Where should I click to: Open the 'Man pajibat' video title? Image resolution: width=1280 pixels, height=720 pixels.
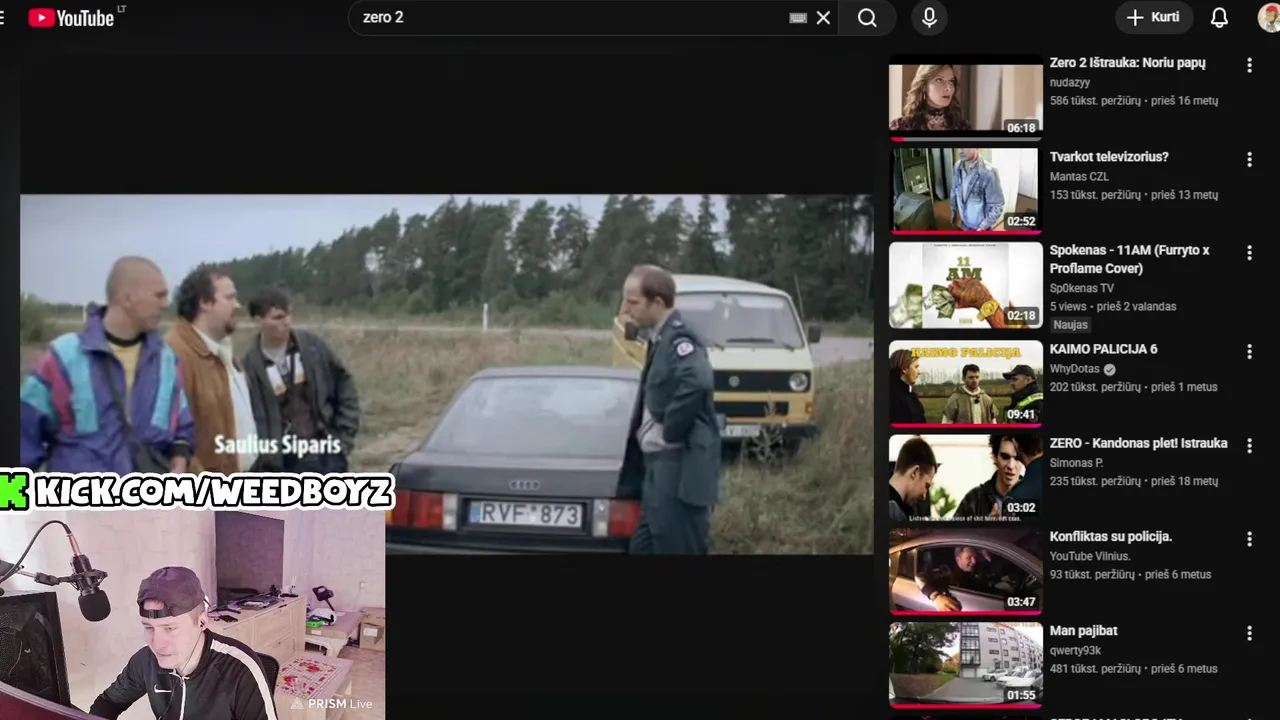pos(1083,630)
